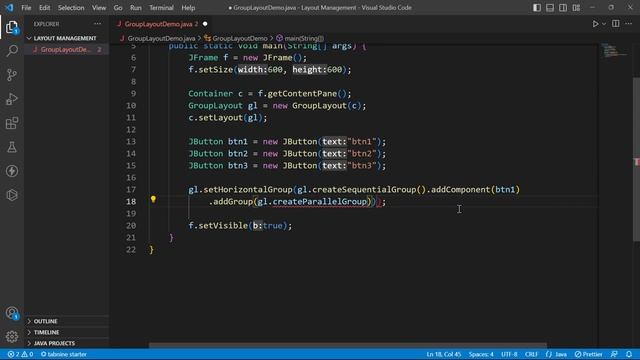Click the horizontal editor scrollbar
Viewport: 640px width, 360px height.
tap(348, 345)
